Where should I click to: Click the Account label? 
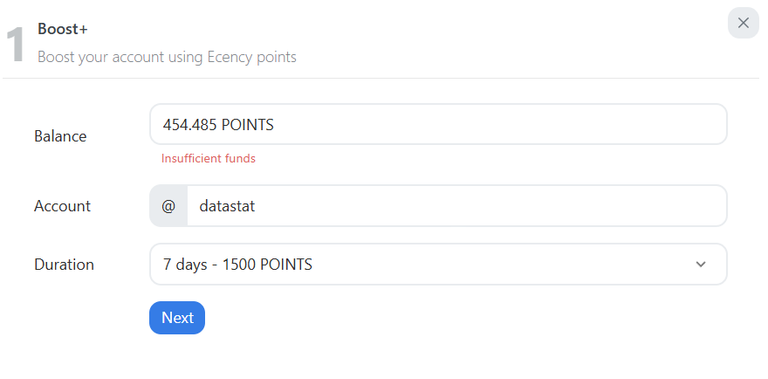point(62,206)
